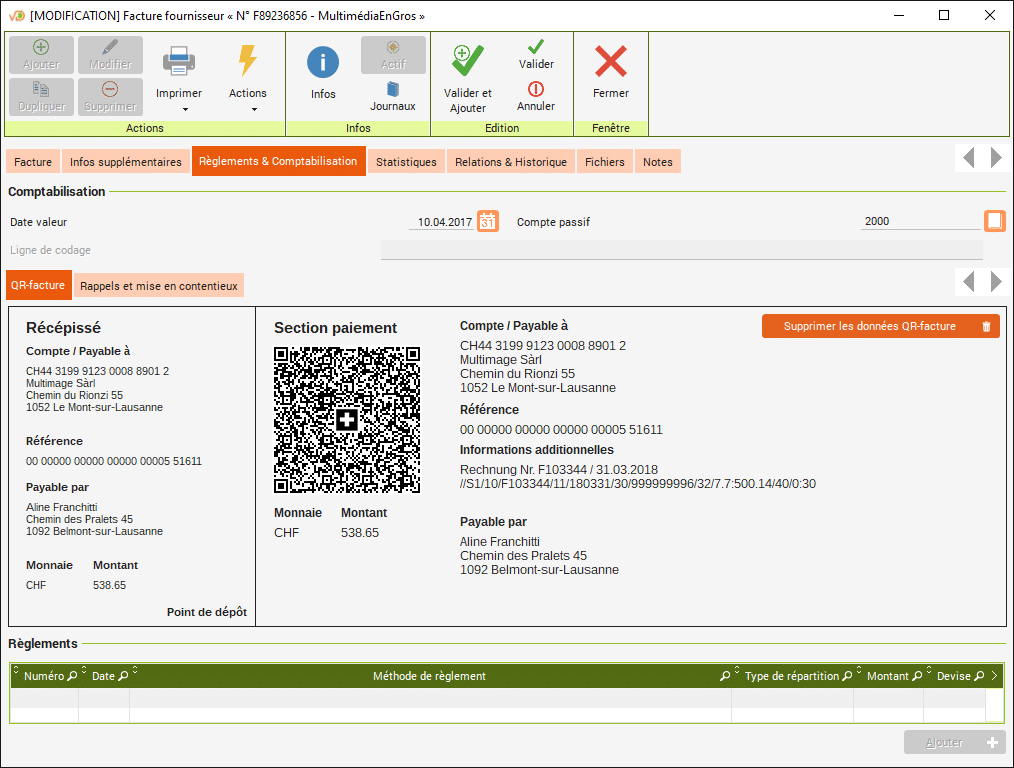
Task: Open the Journaux book icon
Action: (393, 89)
